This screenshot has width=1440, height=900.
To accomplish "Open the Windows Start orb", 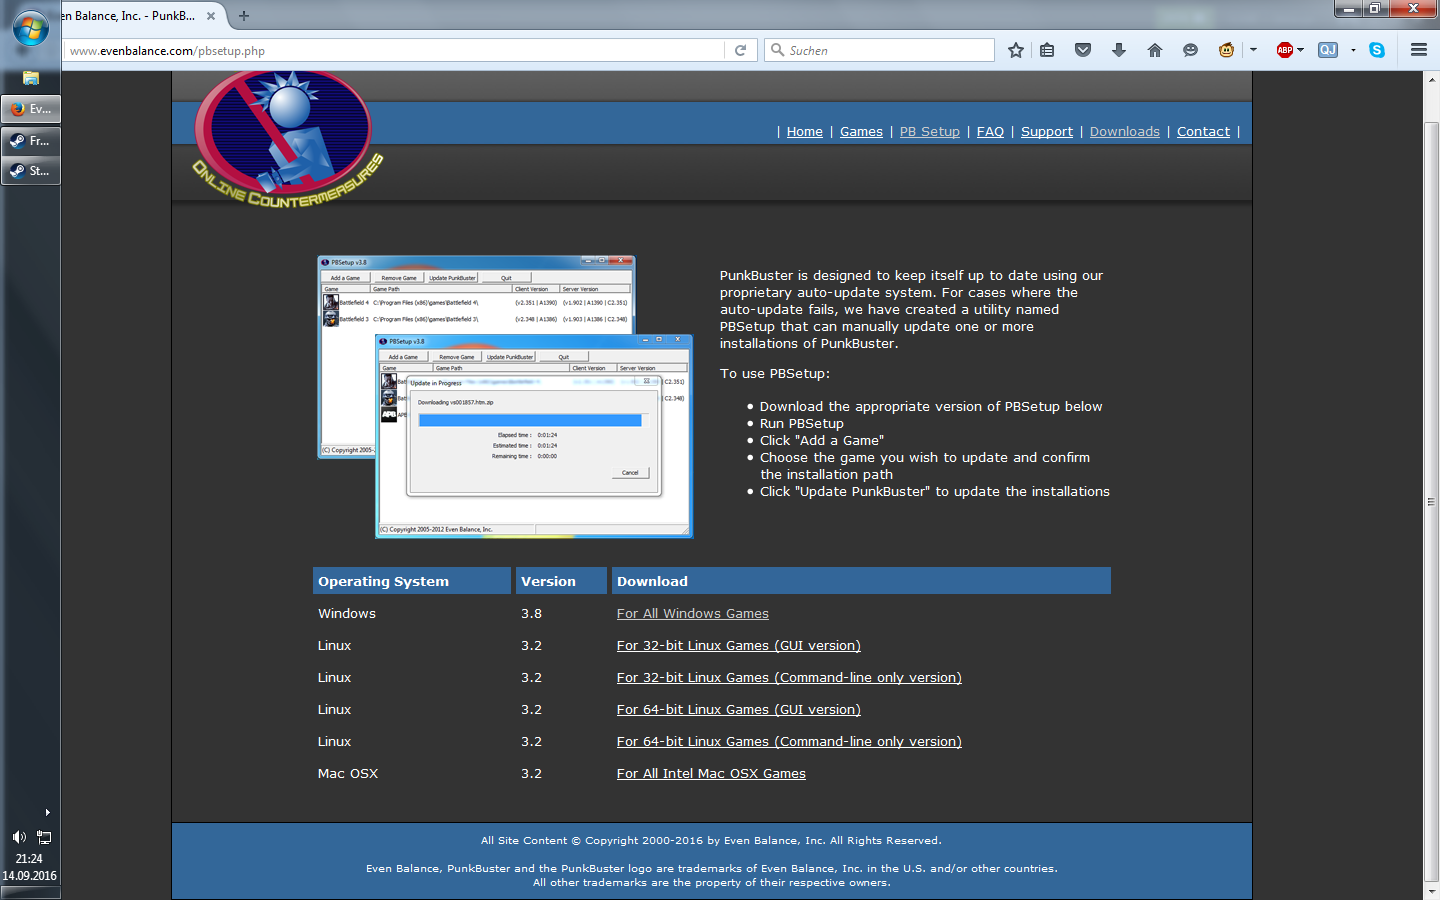I will [30, 28].
